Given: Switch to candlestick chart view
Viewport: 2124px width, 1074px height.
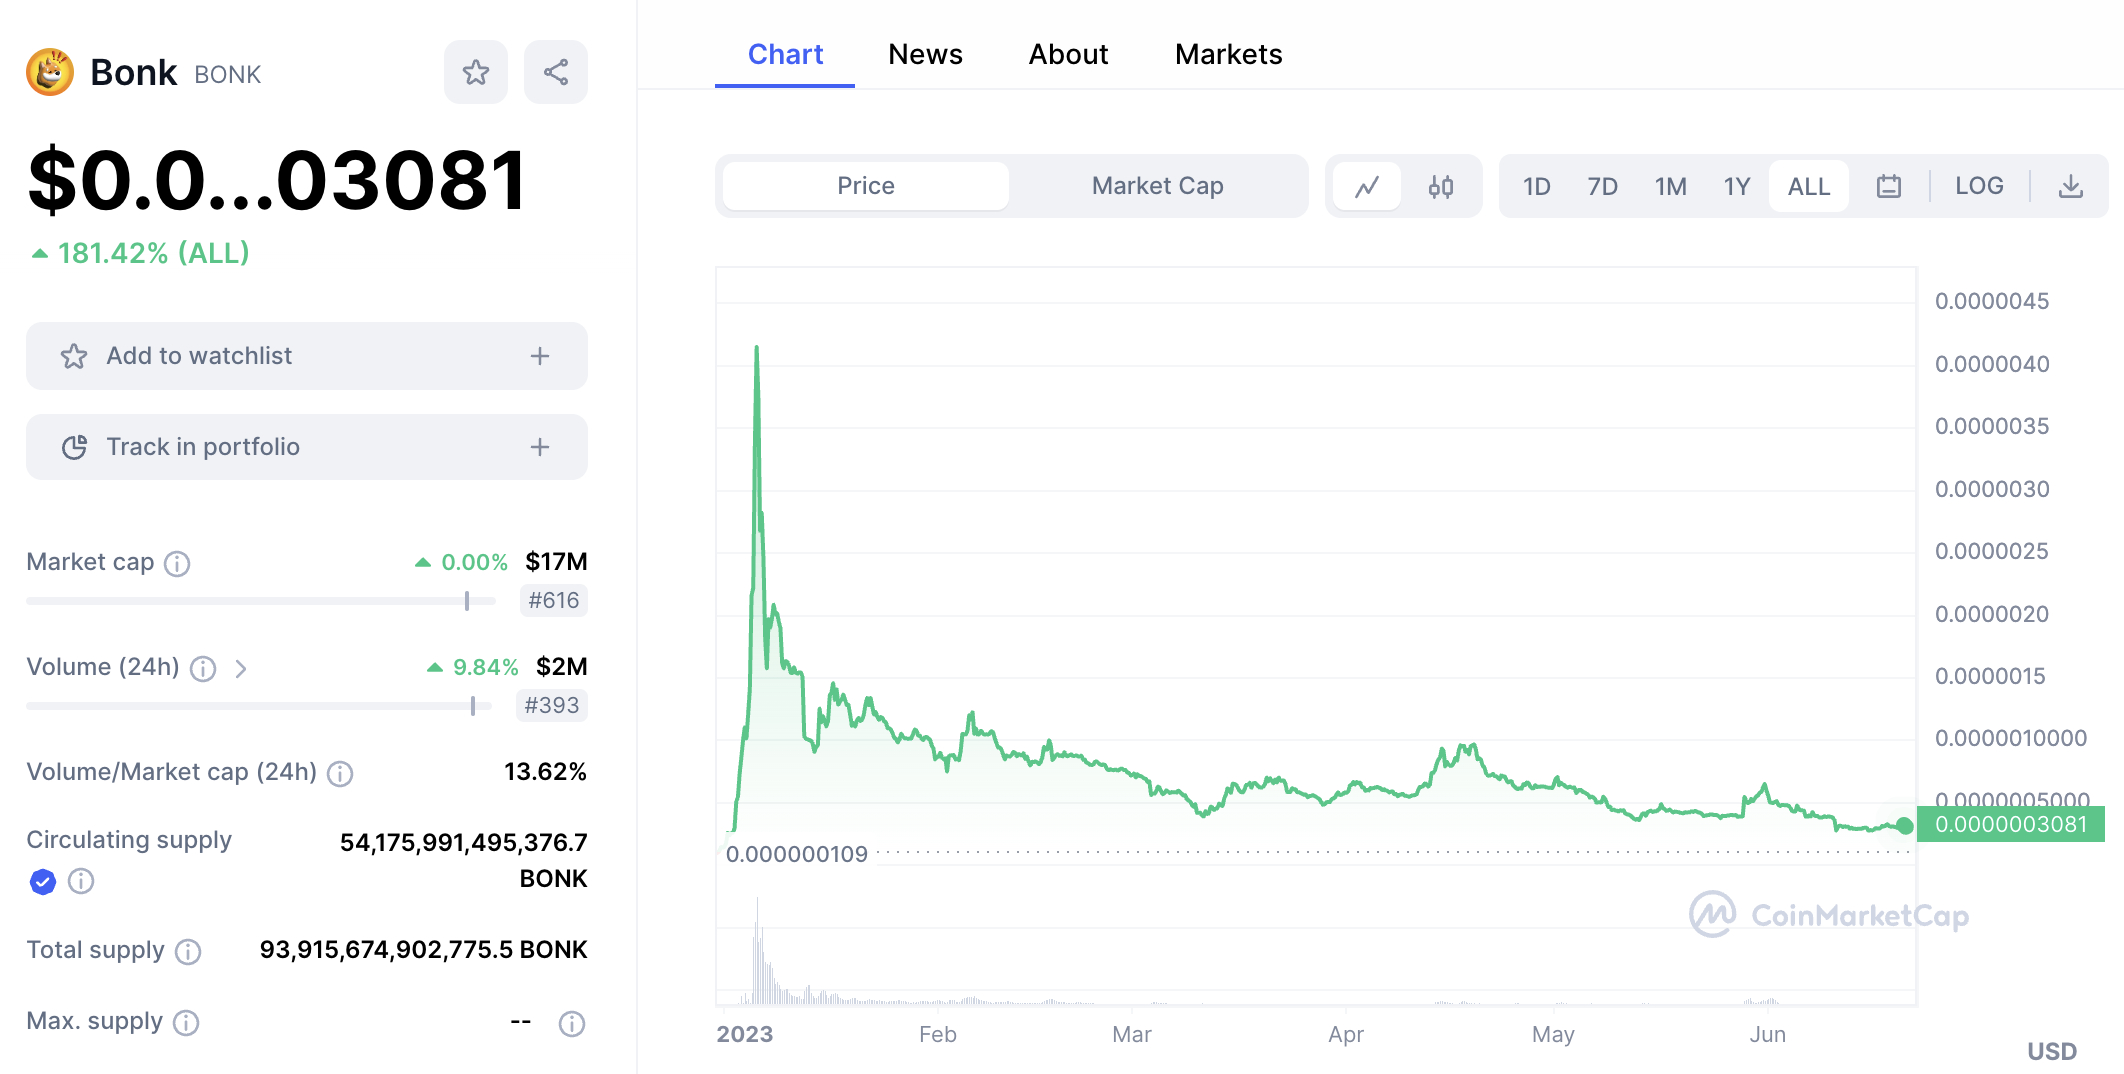Looking at the screenshot, I should pyautogui.click(x=1441, y=186).
